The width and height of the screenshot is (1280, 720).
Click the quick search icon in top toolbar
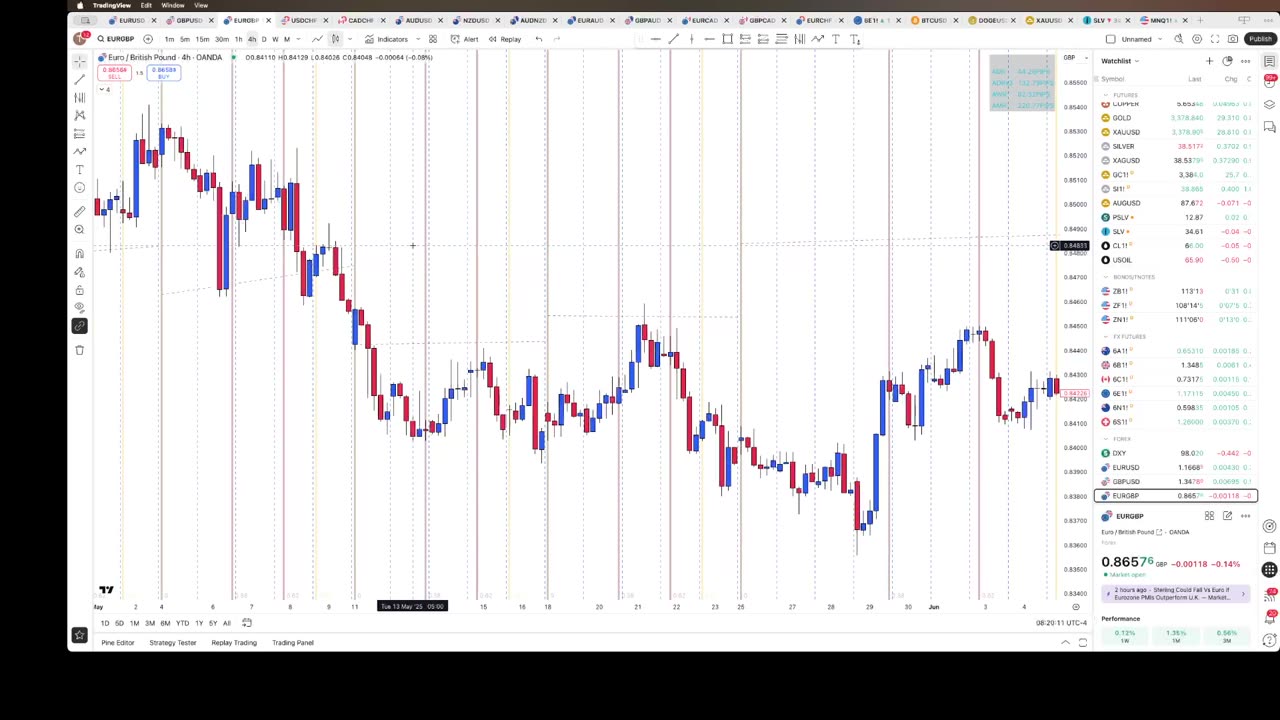1179,39
